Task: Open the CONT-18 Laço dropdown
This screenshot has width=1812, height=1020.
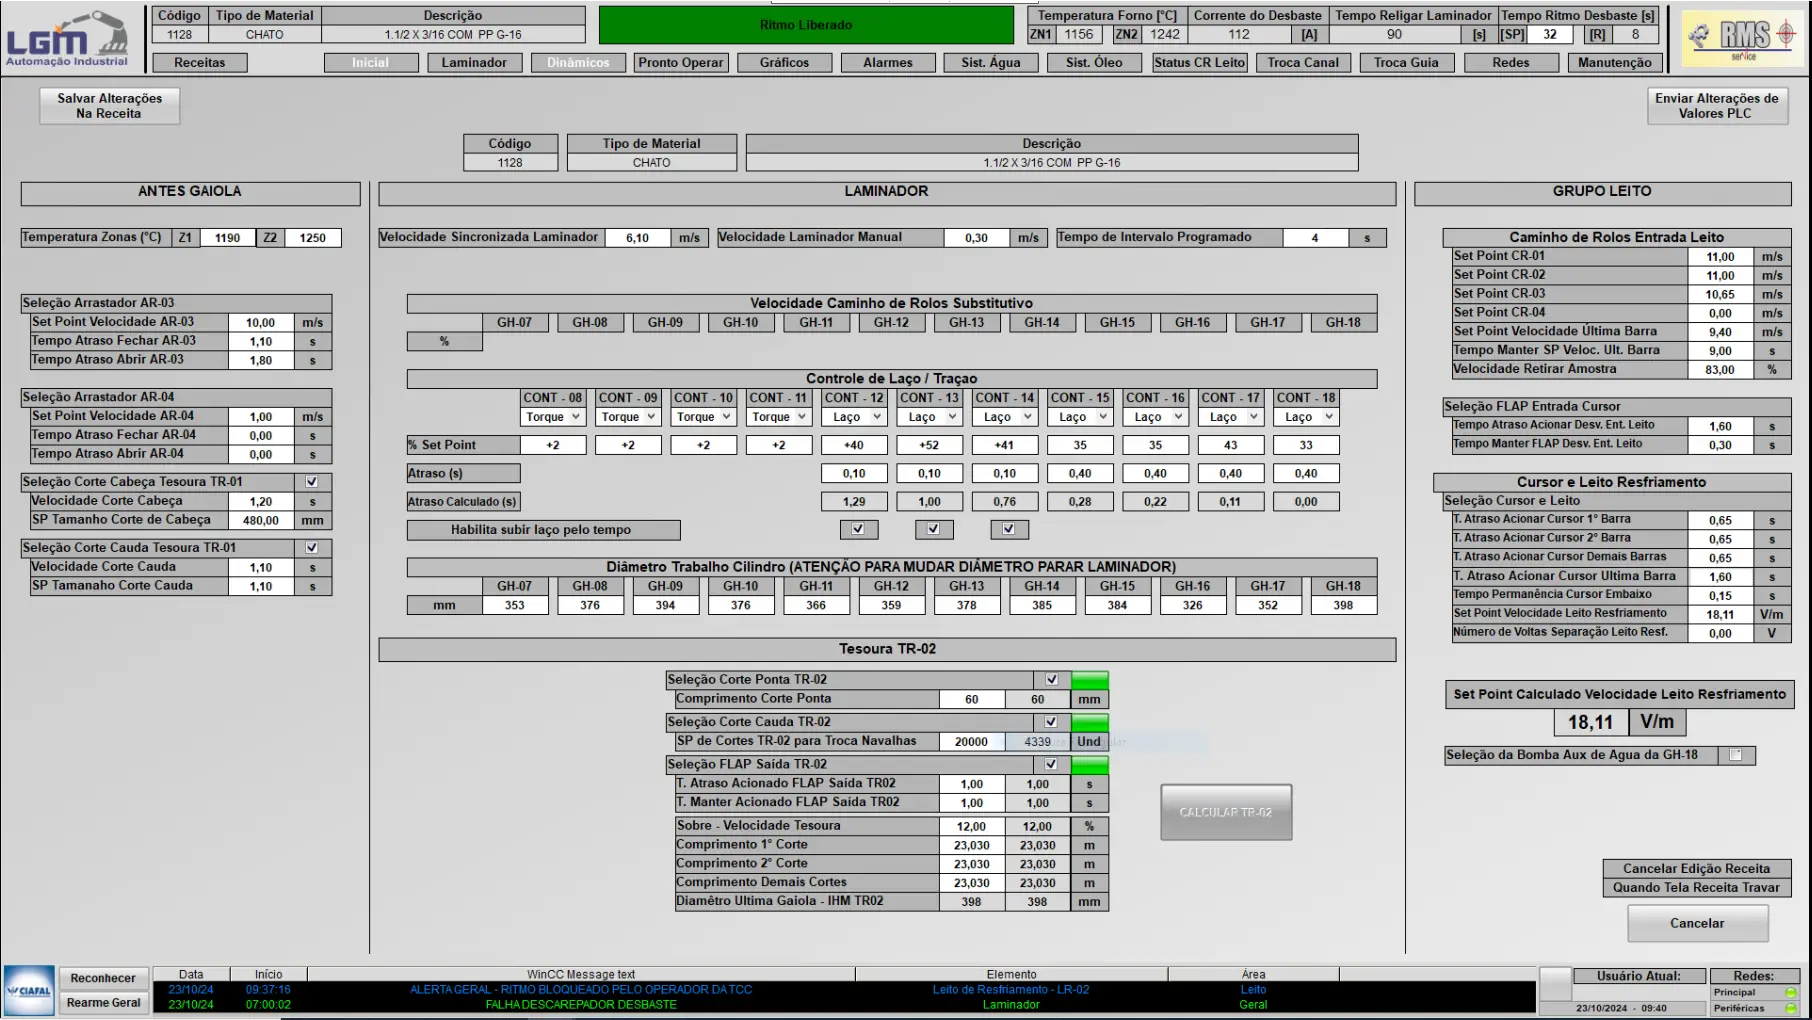Action: (1307, 417)
